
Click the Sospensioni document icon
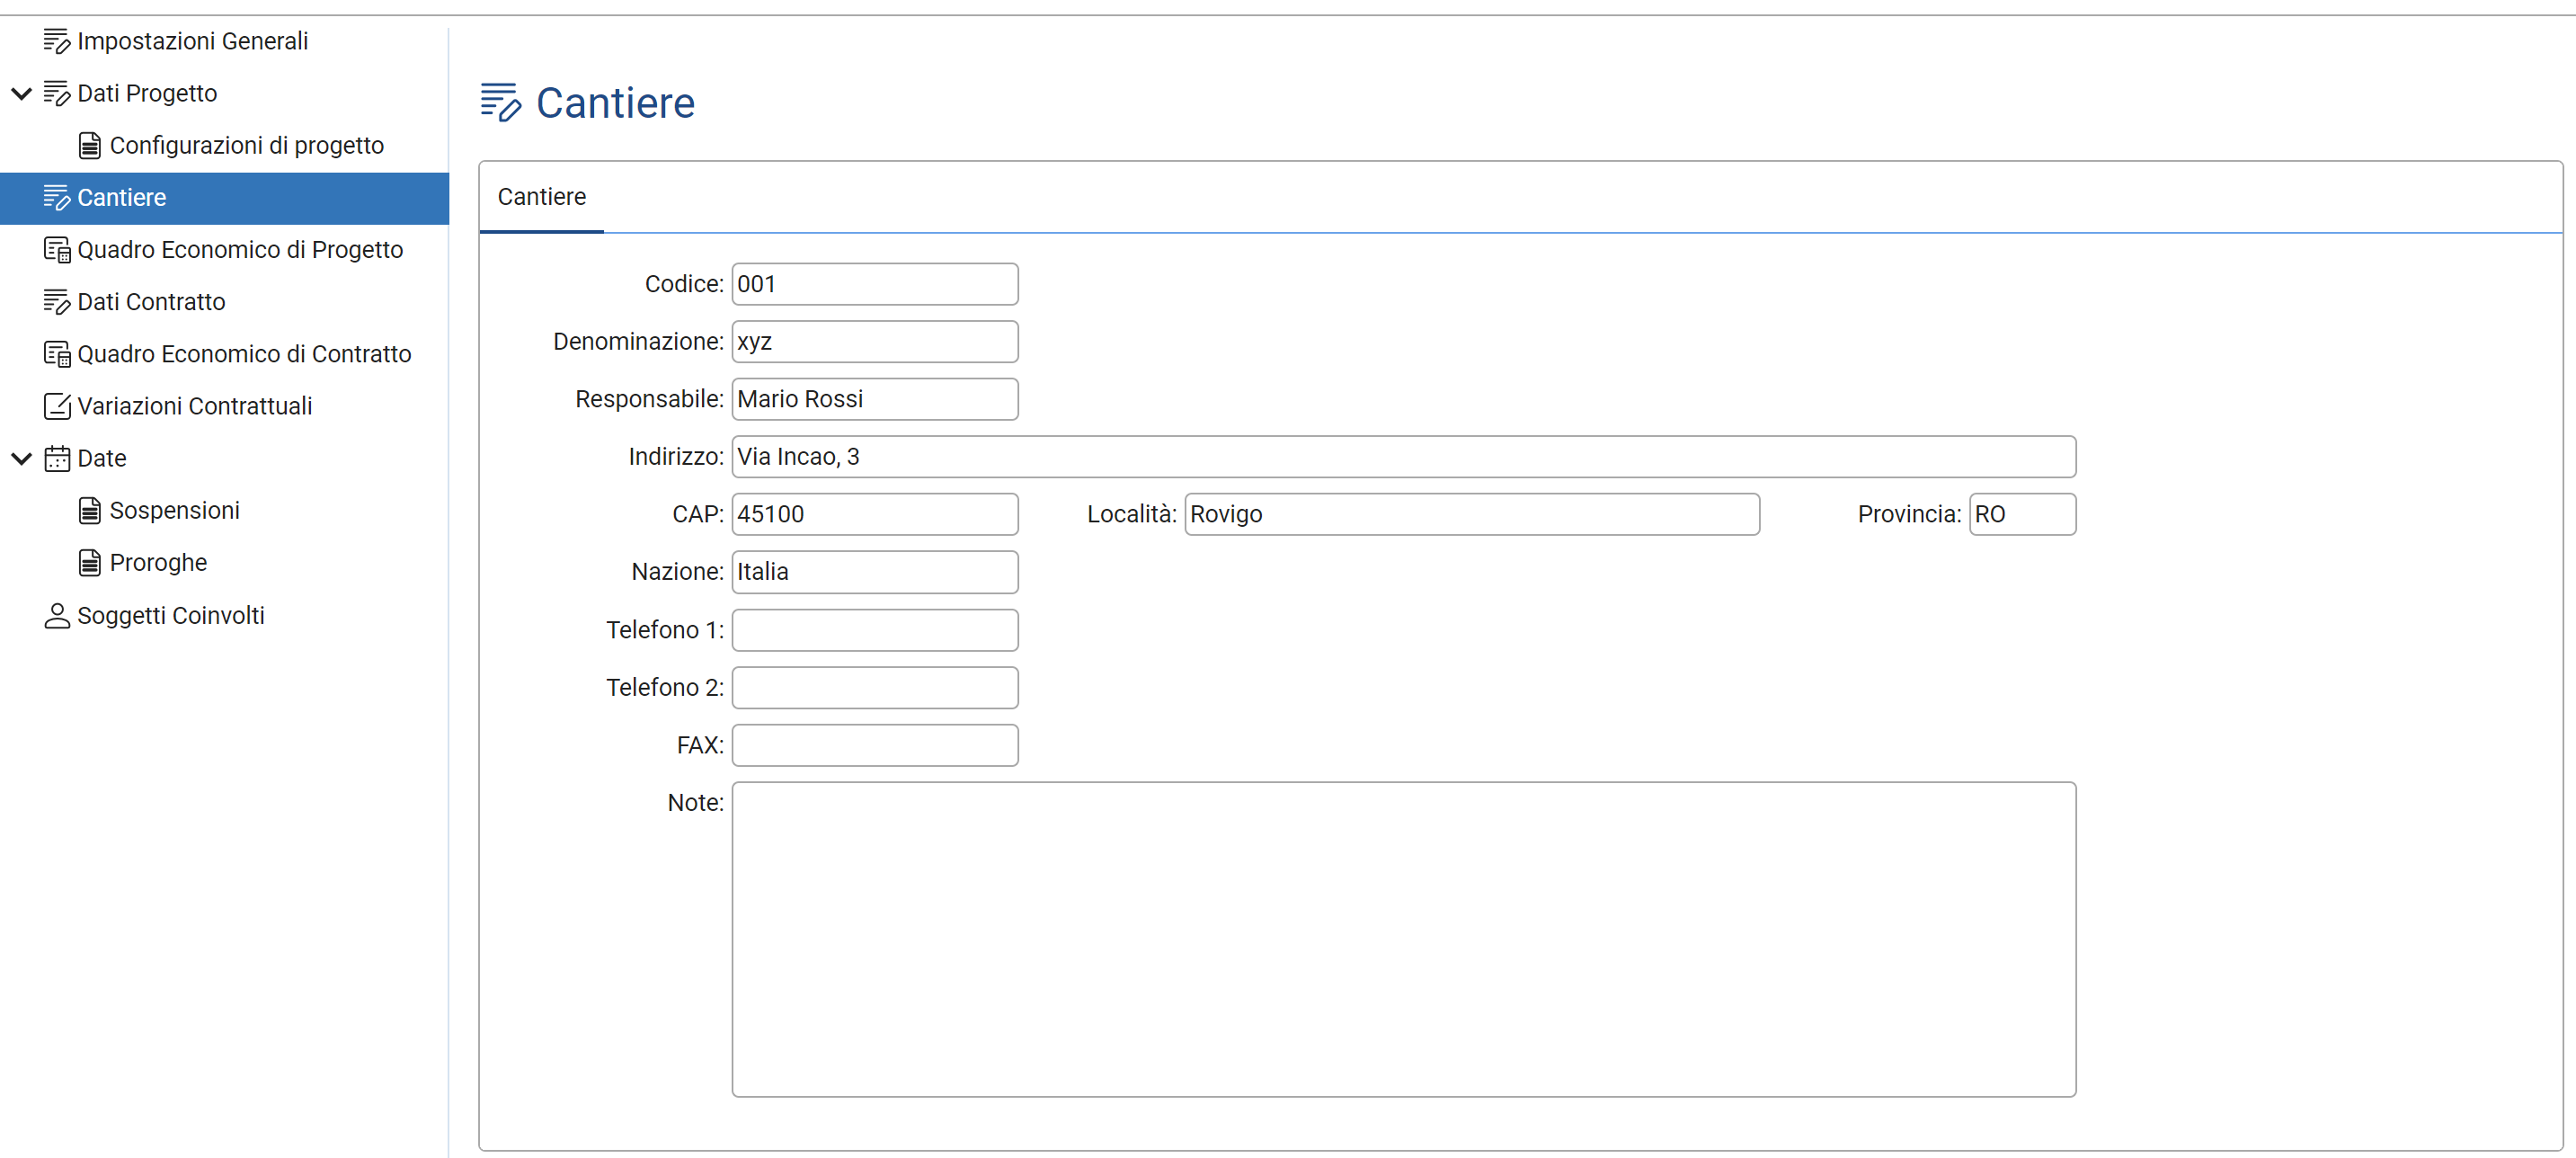point(89,511)
